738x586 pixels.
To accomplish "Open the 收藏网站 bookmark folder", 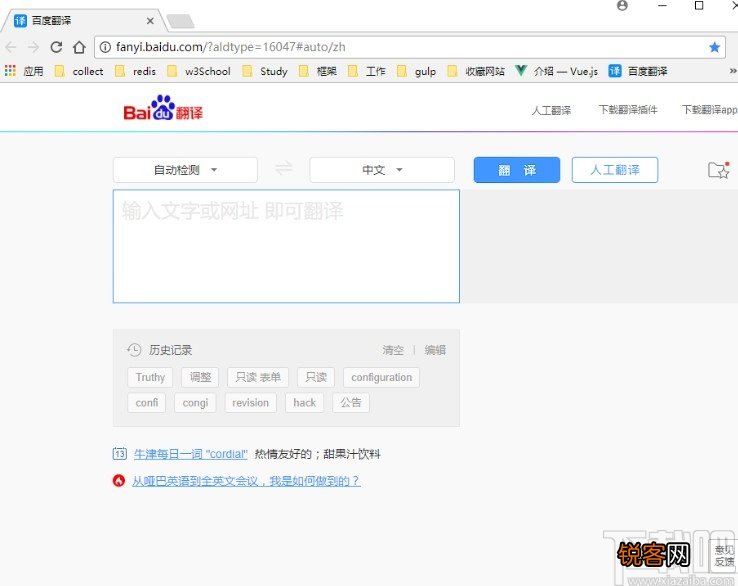I will [x=475, y=71].
